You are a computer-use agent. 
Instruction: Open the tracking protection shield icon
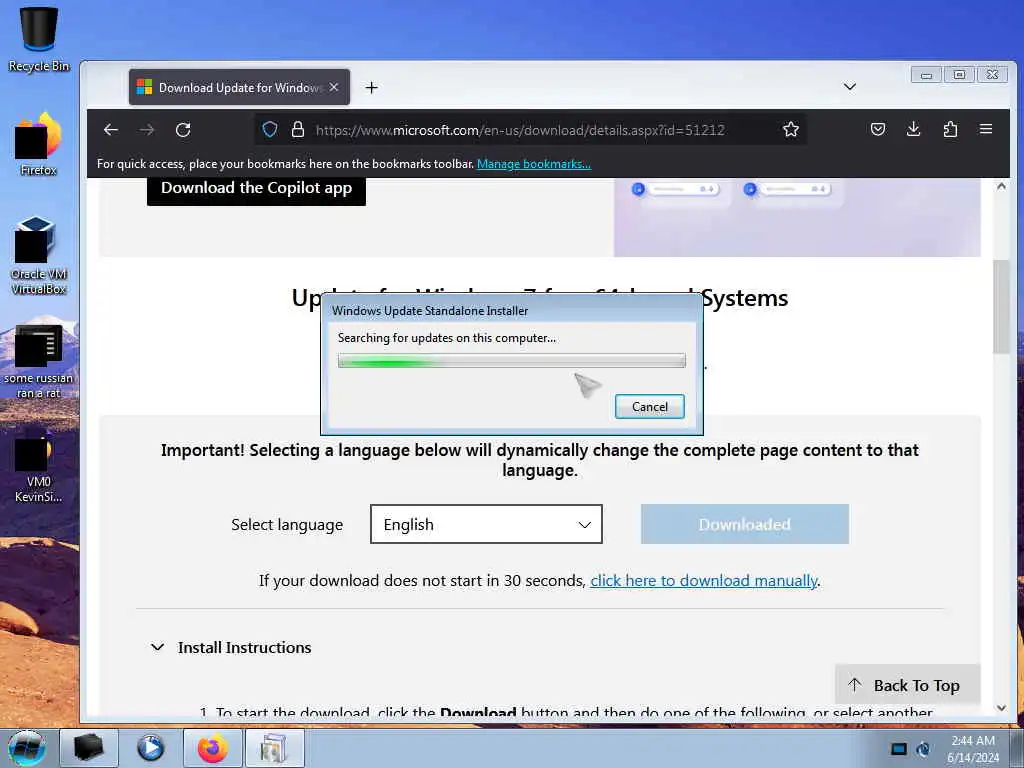[x=270, y=129]
